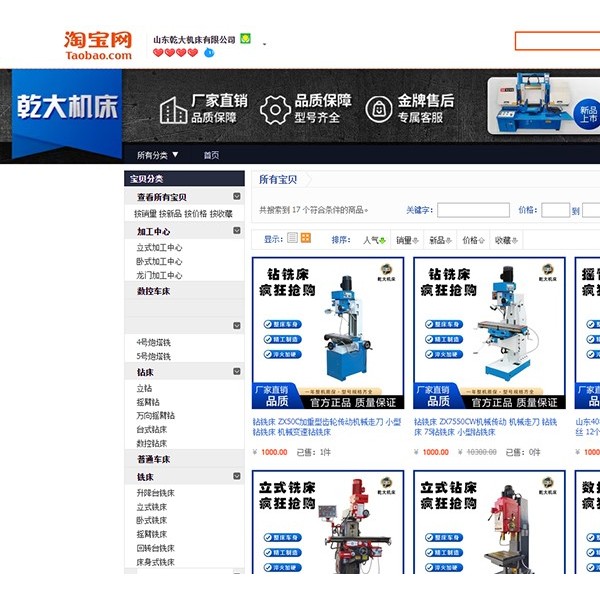This screenshot has width=600, height=600.
Task: Open the 所有分类 dropdown in the nav bar
Action: click(x=157, y=155)
